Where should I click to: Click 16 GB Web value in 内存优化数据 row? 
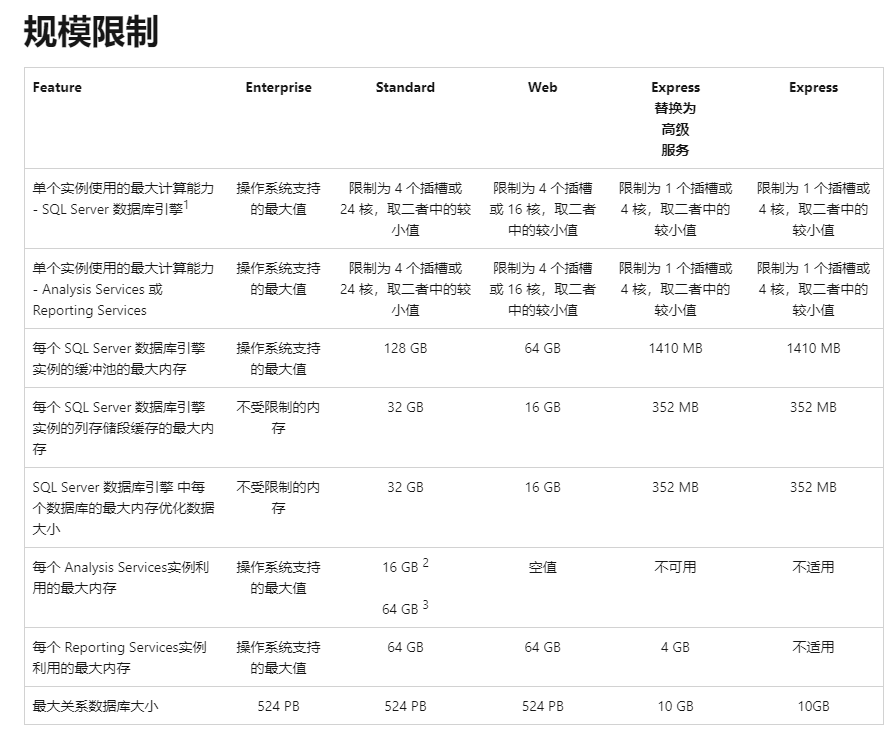coord(542,487)
